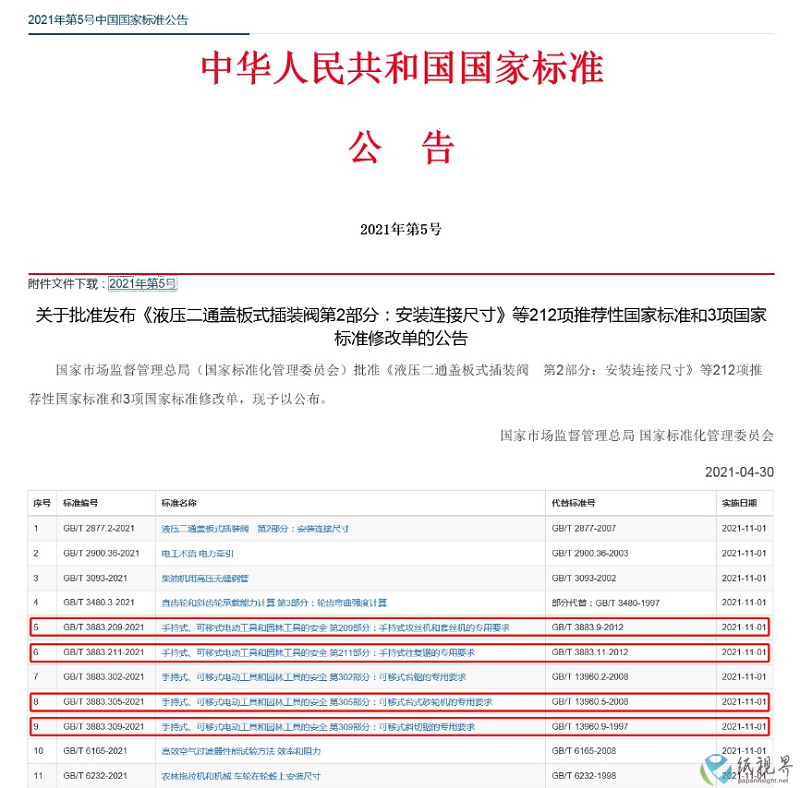Open the 第302部分 可移式台锯 standard link
The image size is (800, 788).
coord(314,677)
